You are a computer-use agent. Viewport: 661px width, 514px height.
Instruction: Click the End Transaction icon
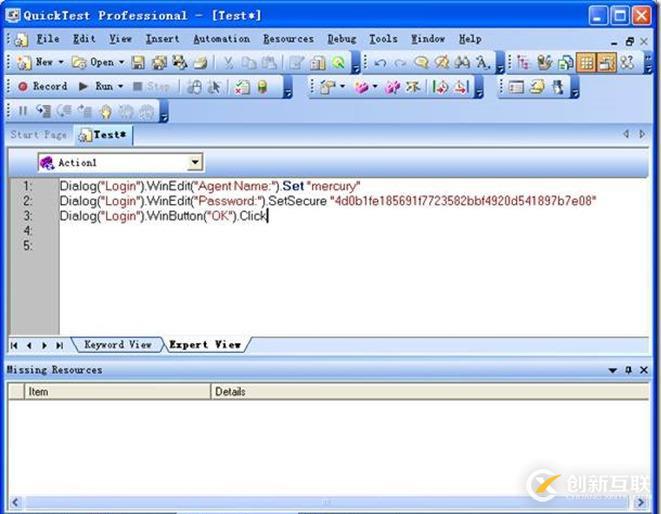tap(462, 87)
